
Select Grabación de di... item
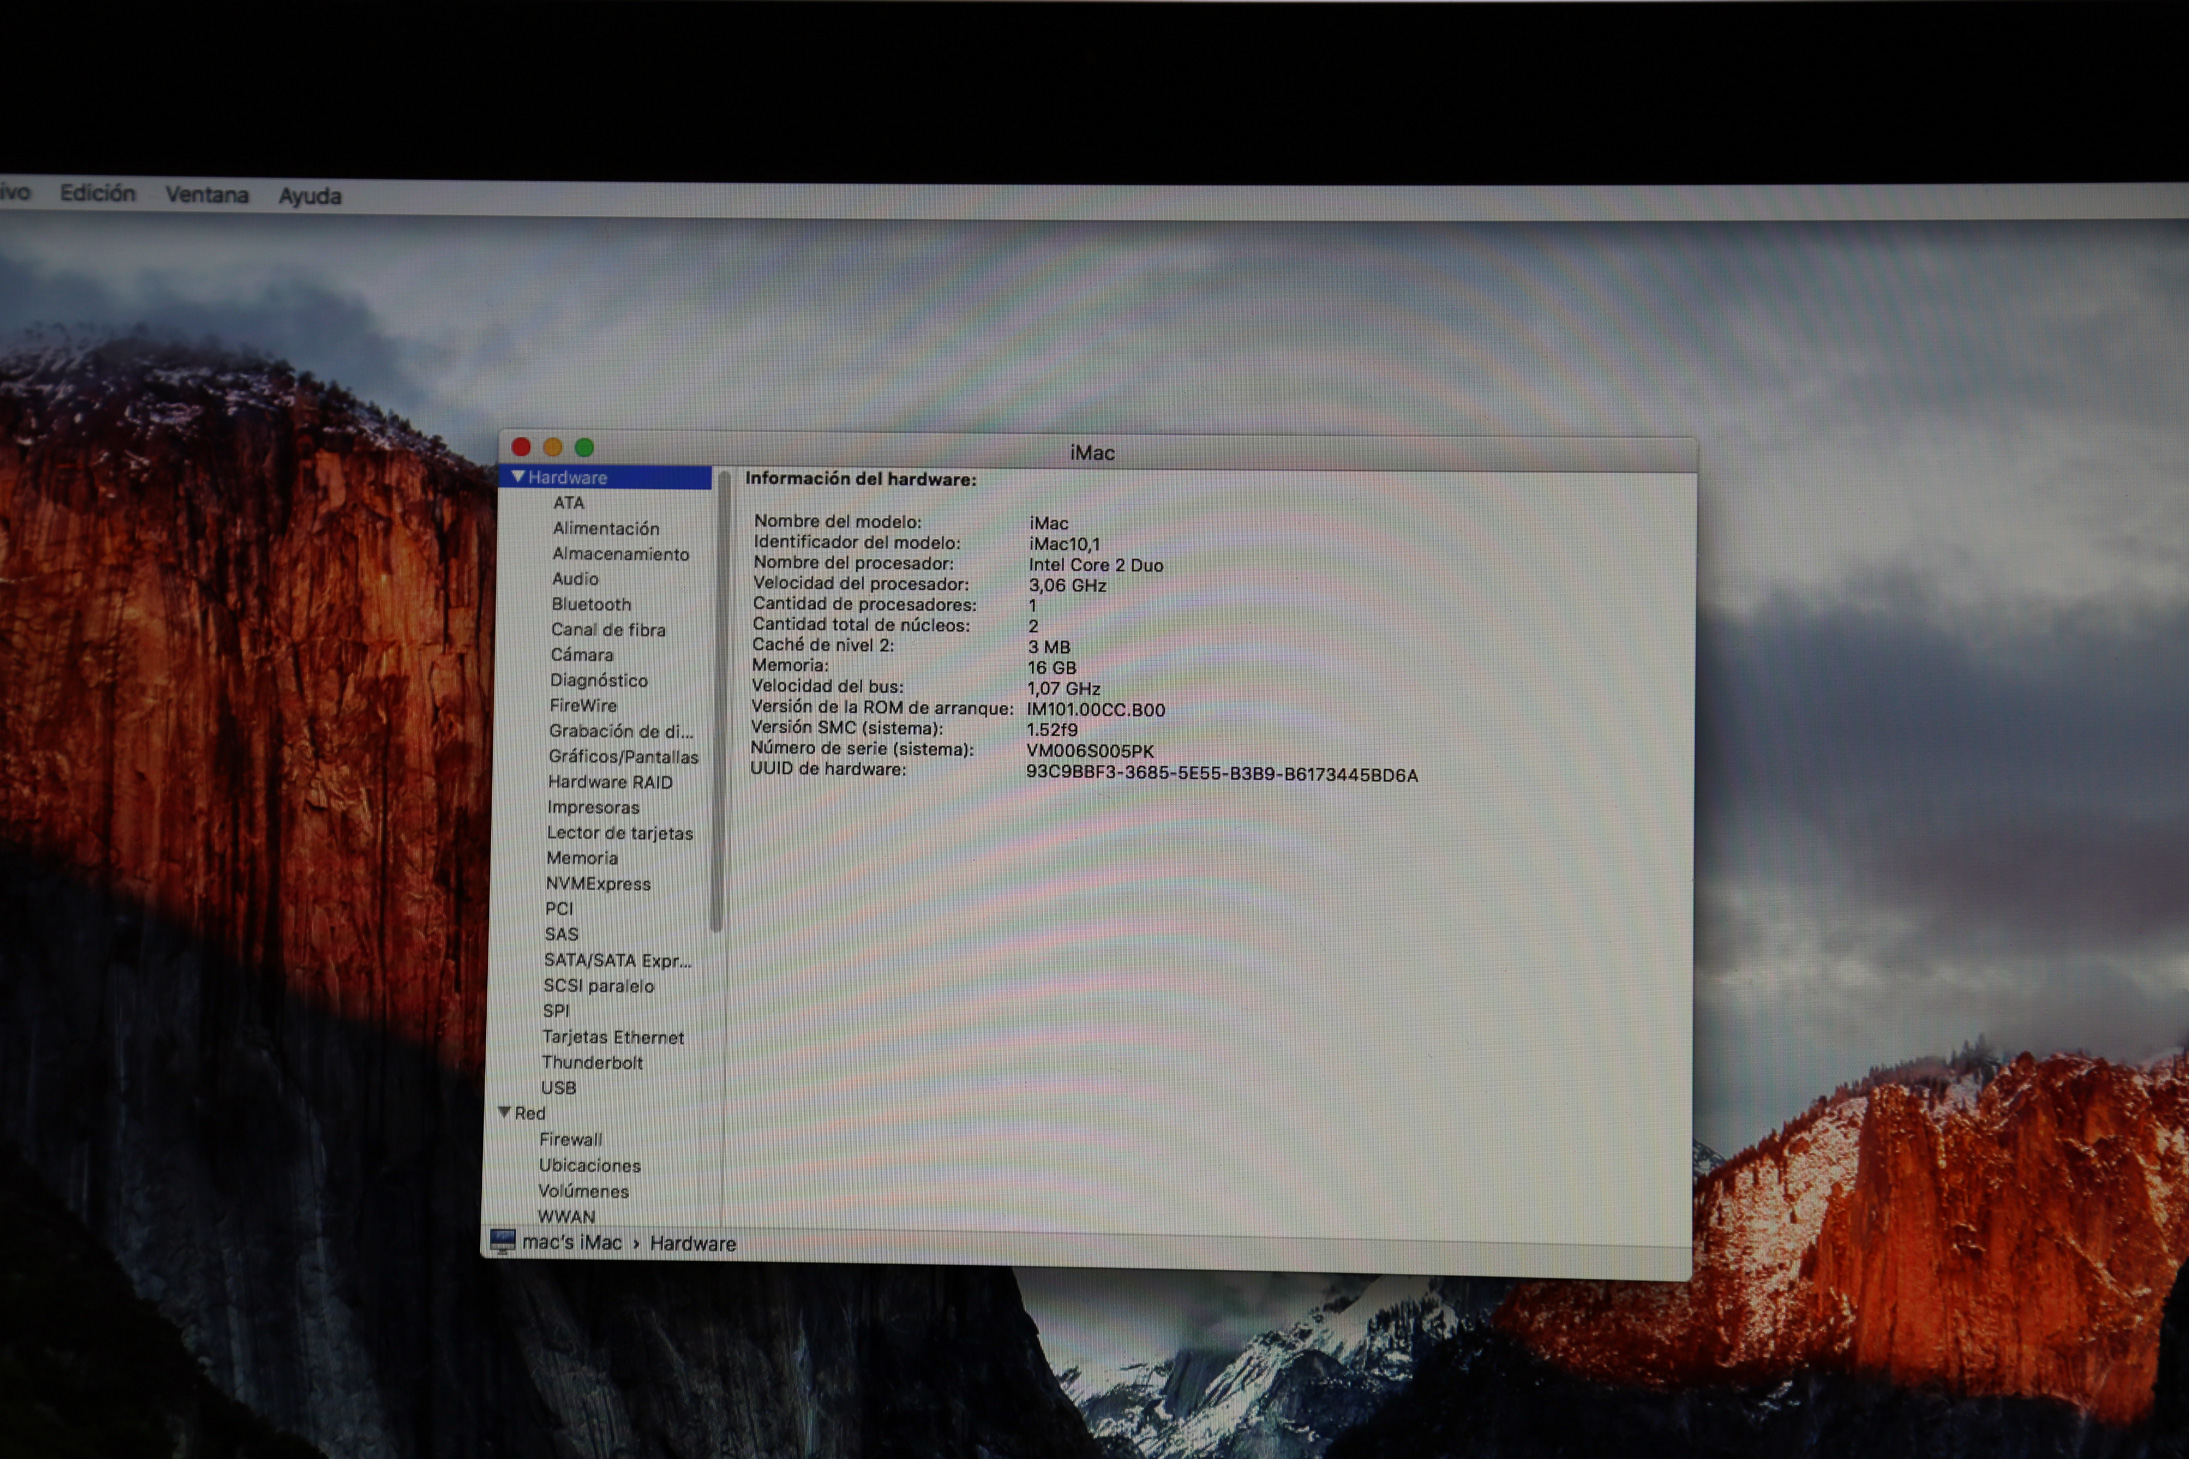[621, 731]
